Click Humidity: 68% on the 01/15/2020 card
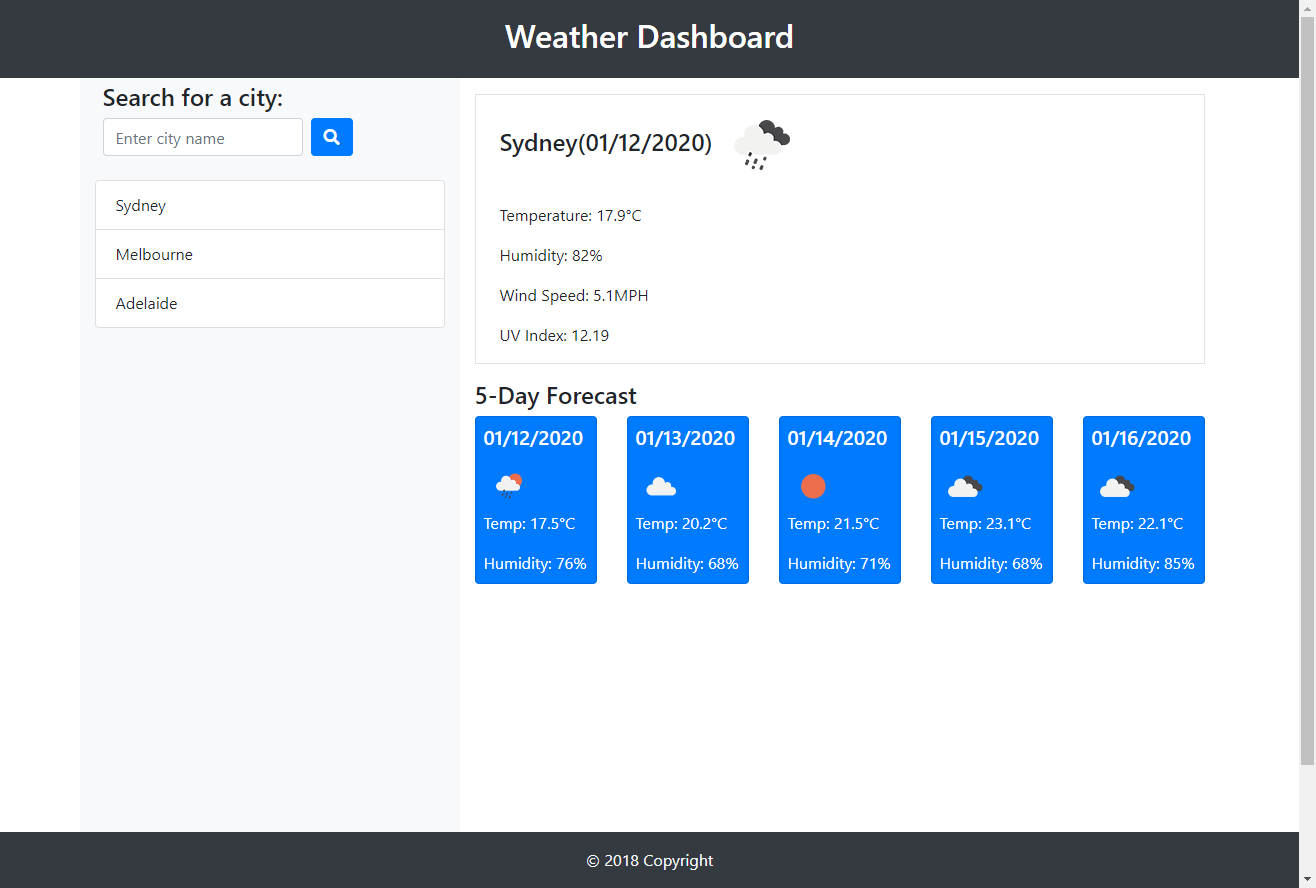 coord(991,563)
